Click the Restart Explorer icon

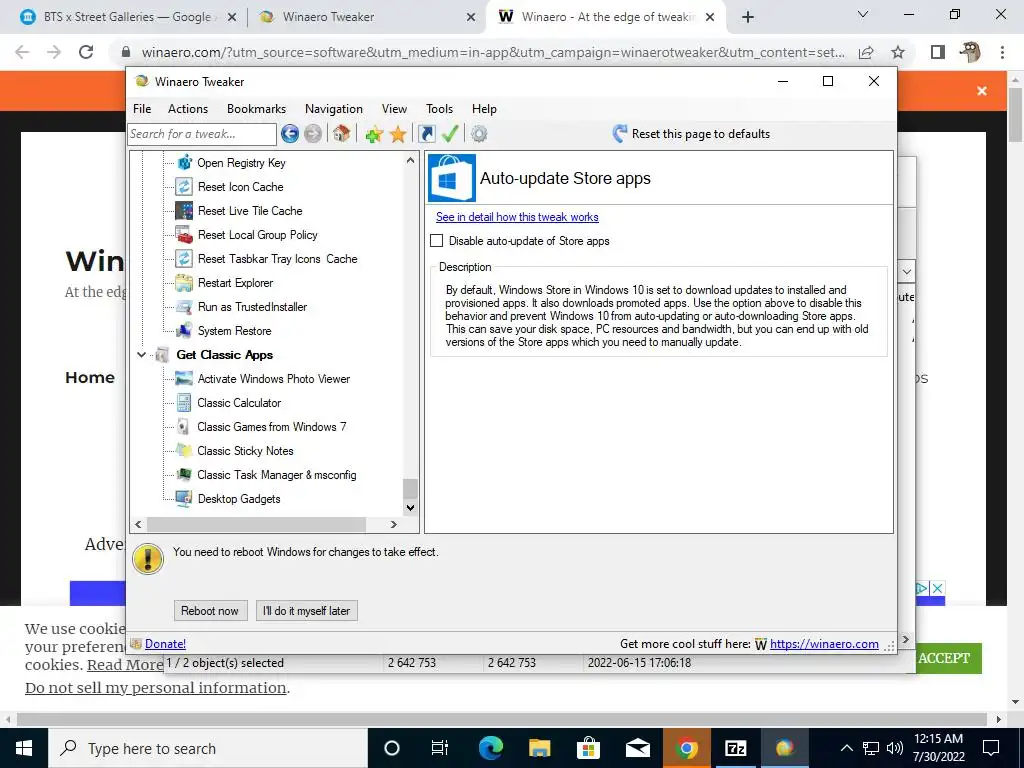click(x=184, y=283)
